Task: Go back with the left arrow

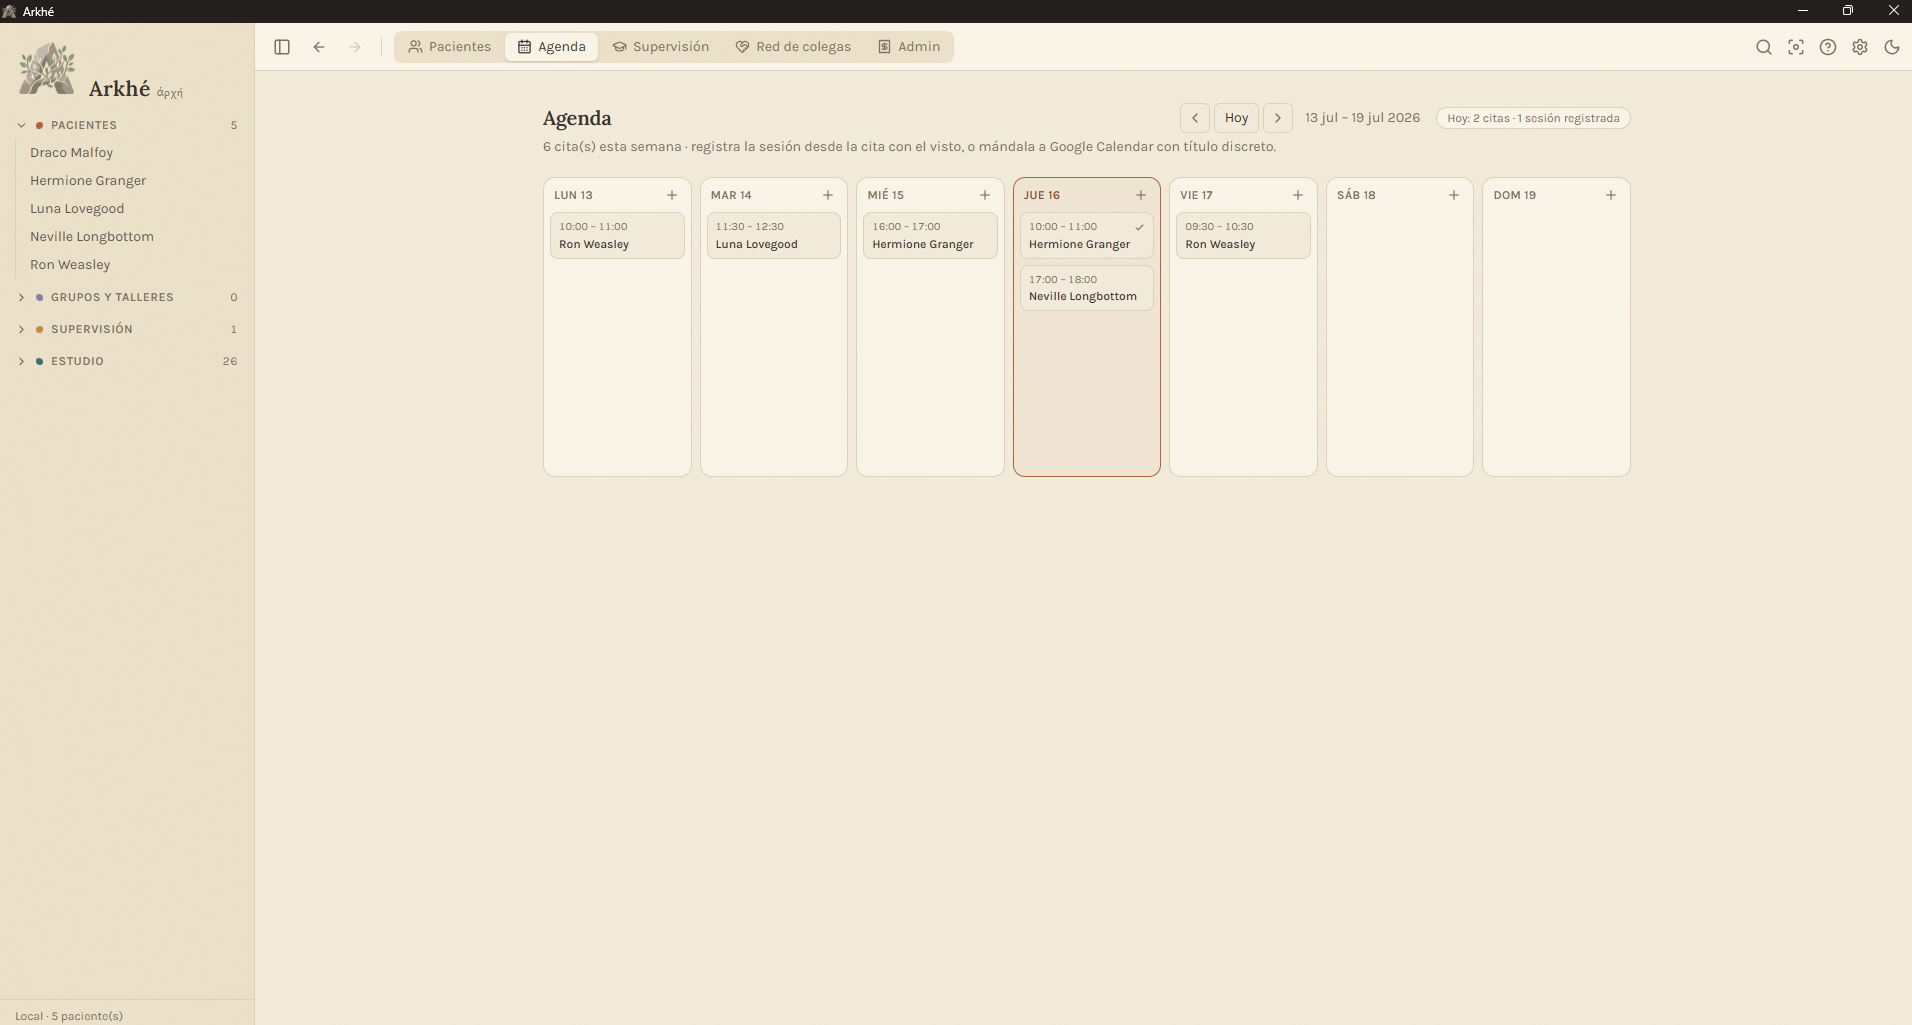Action: tap(319, 47)
